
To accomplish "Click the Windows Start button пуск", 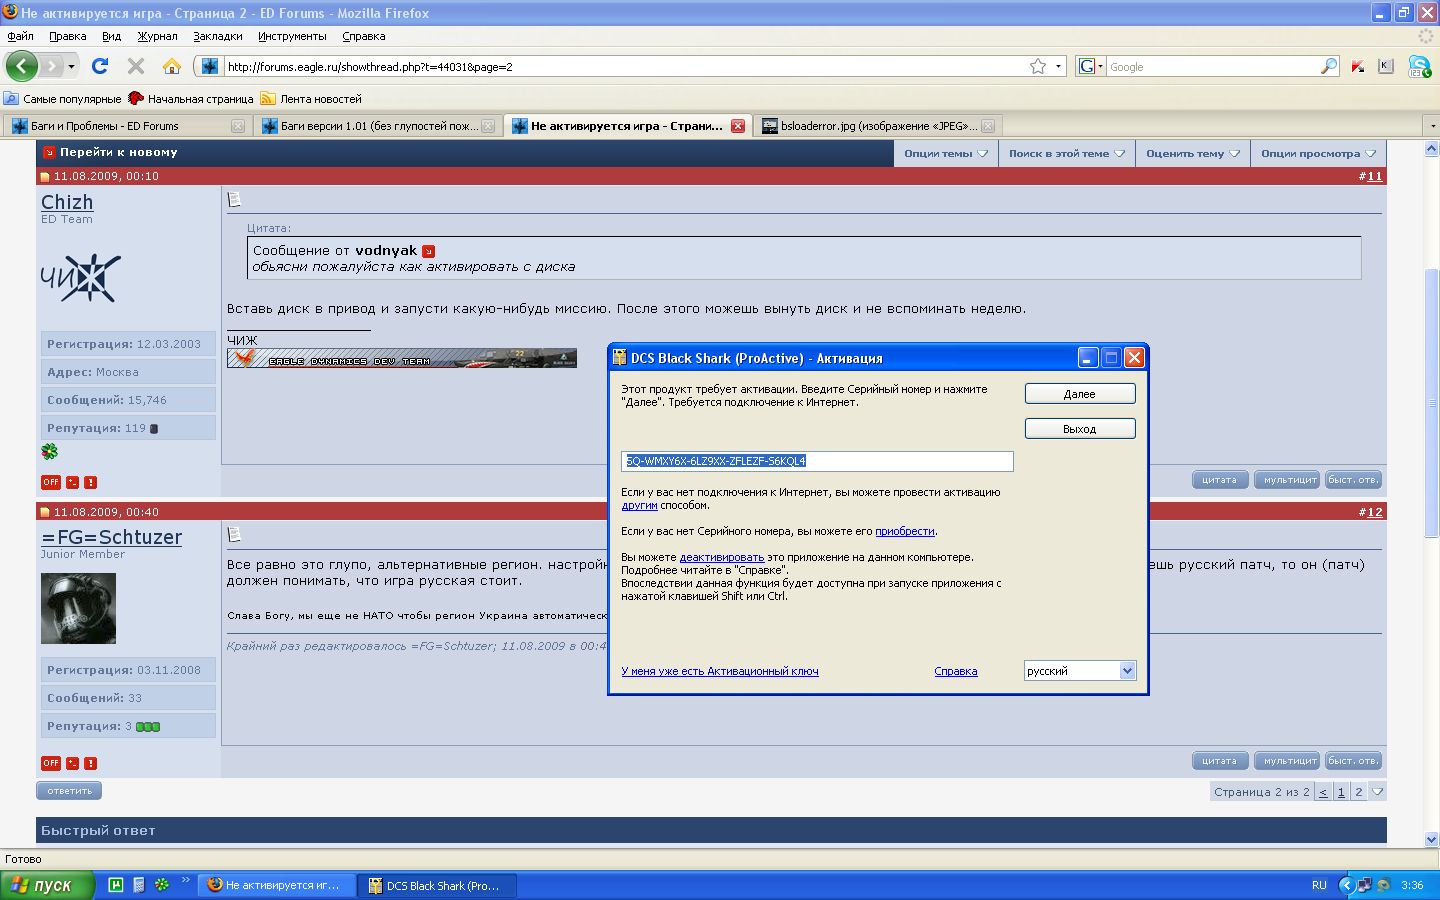I will click(x=47, y=885).
